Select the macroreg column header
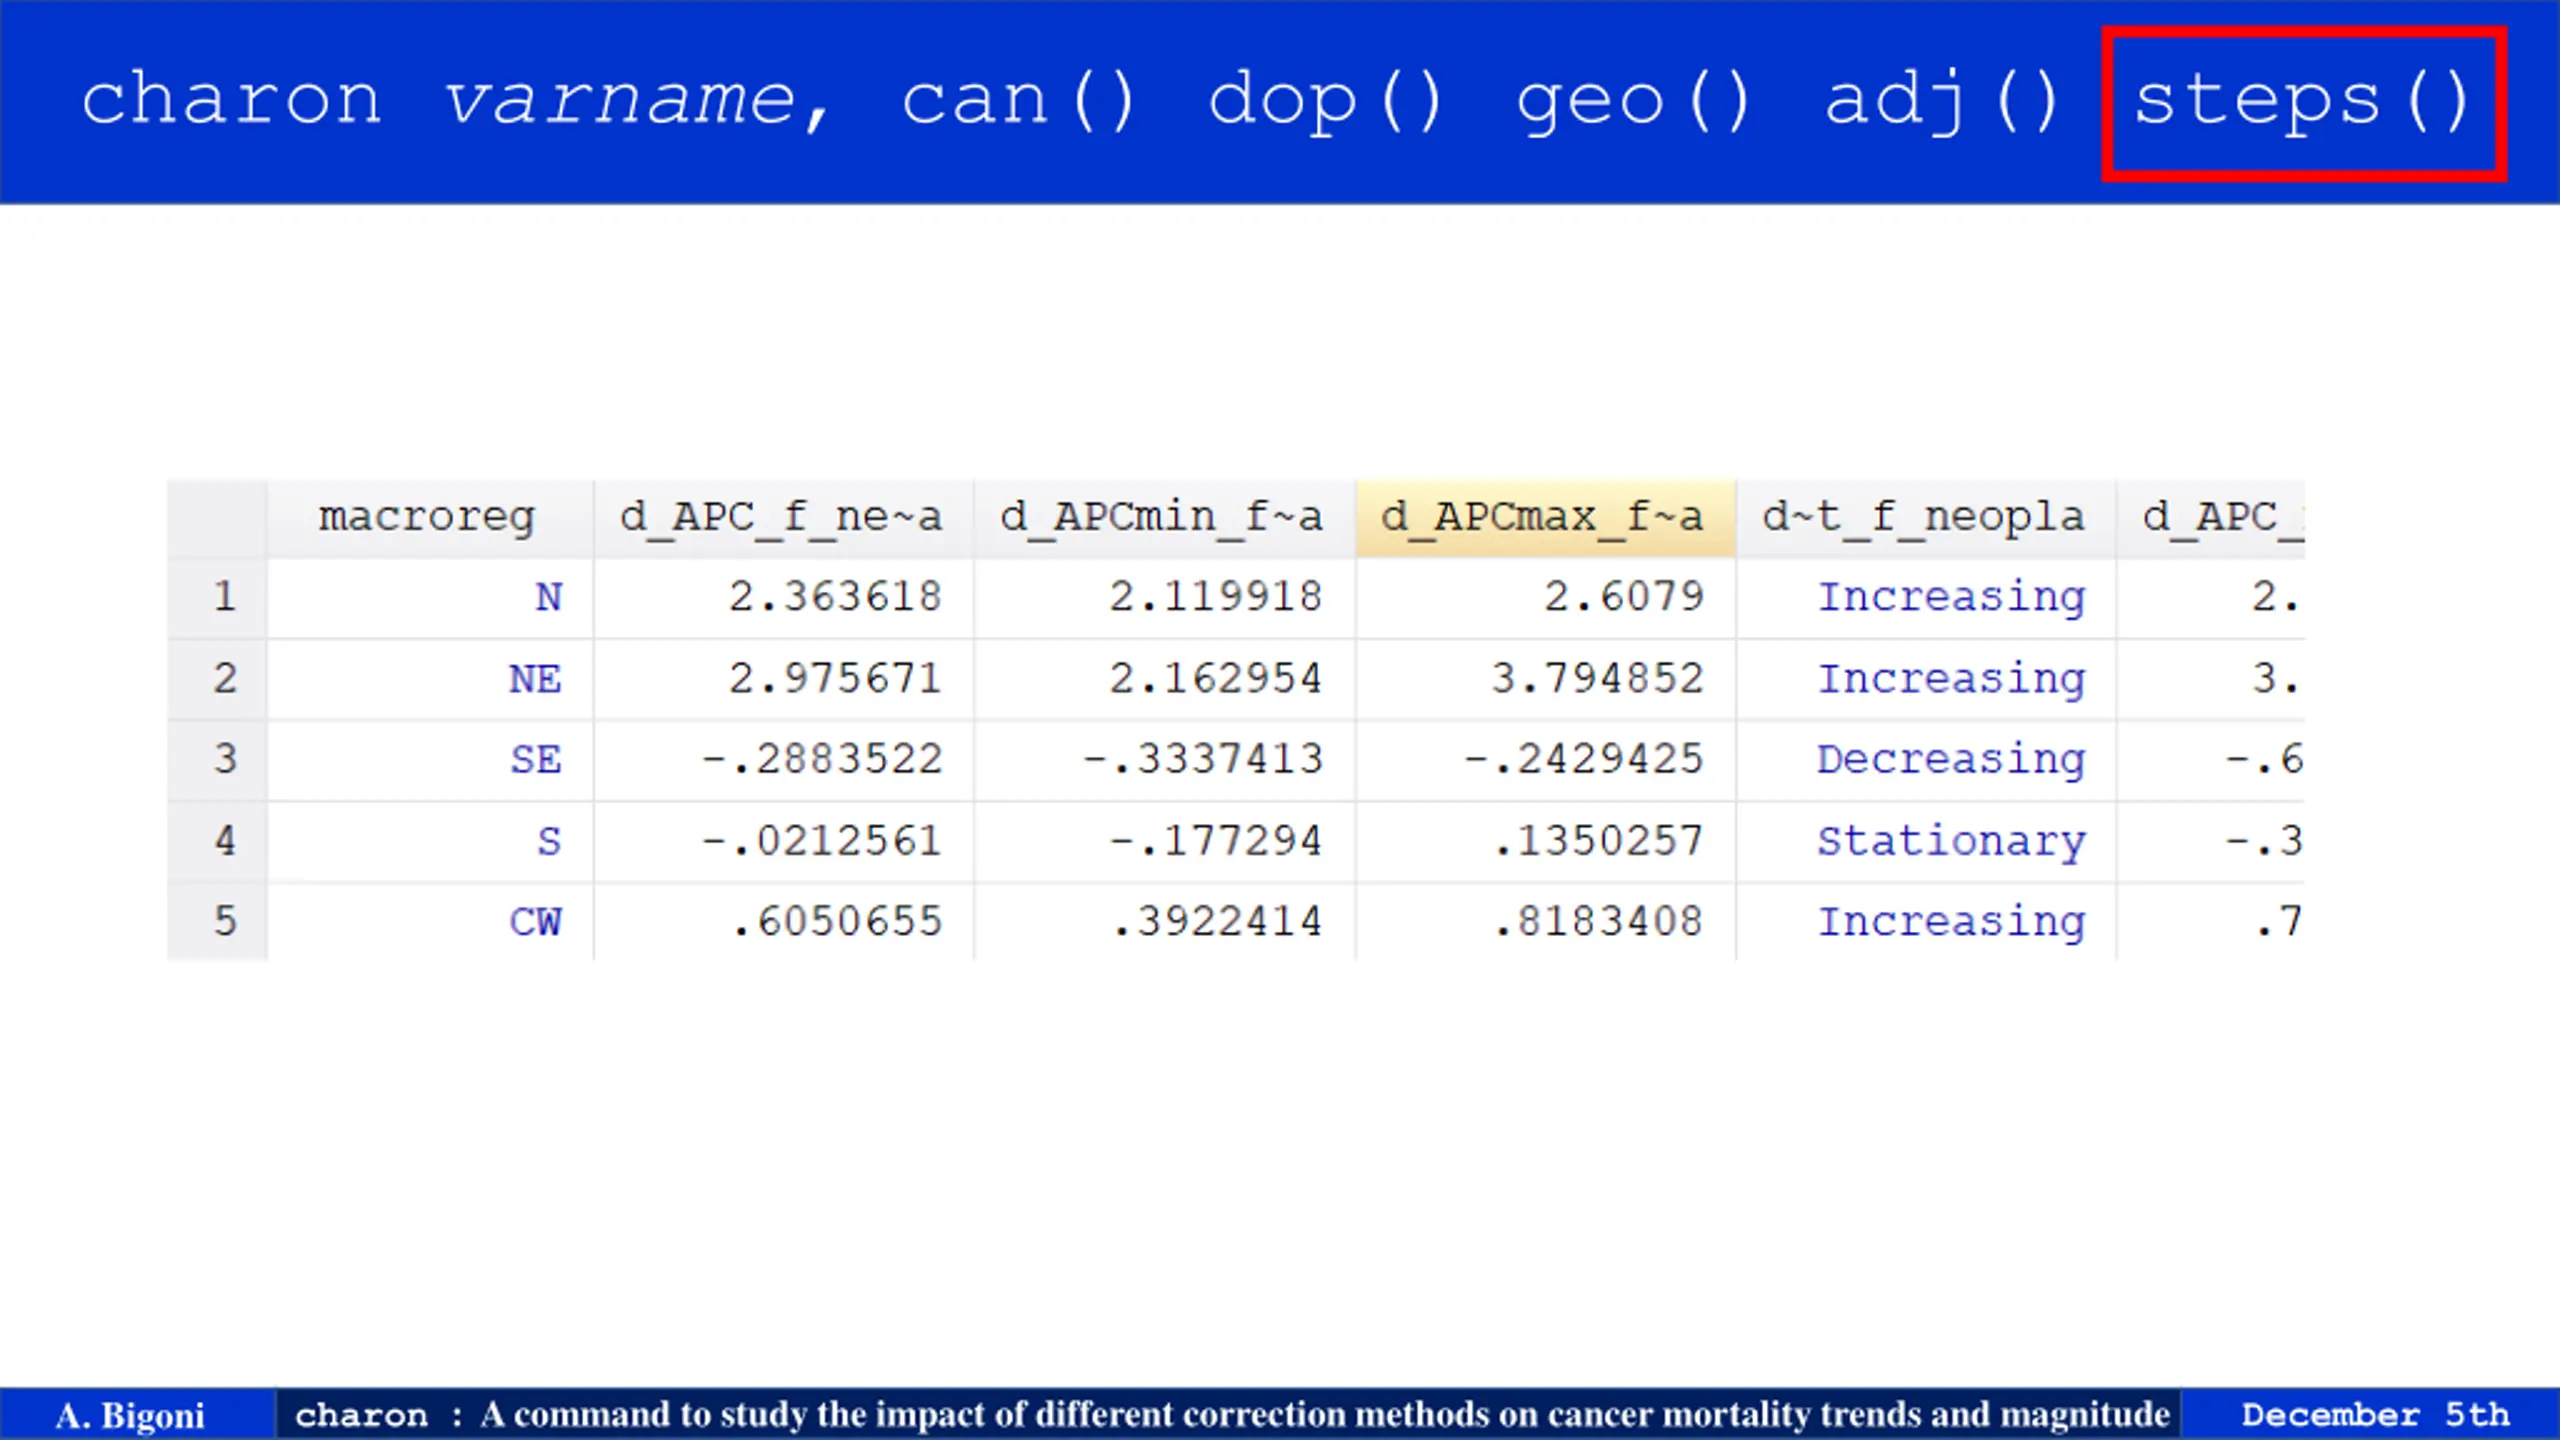The height and width of the screenshot is (1440, 2560). (430, 518)
